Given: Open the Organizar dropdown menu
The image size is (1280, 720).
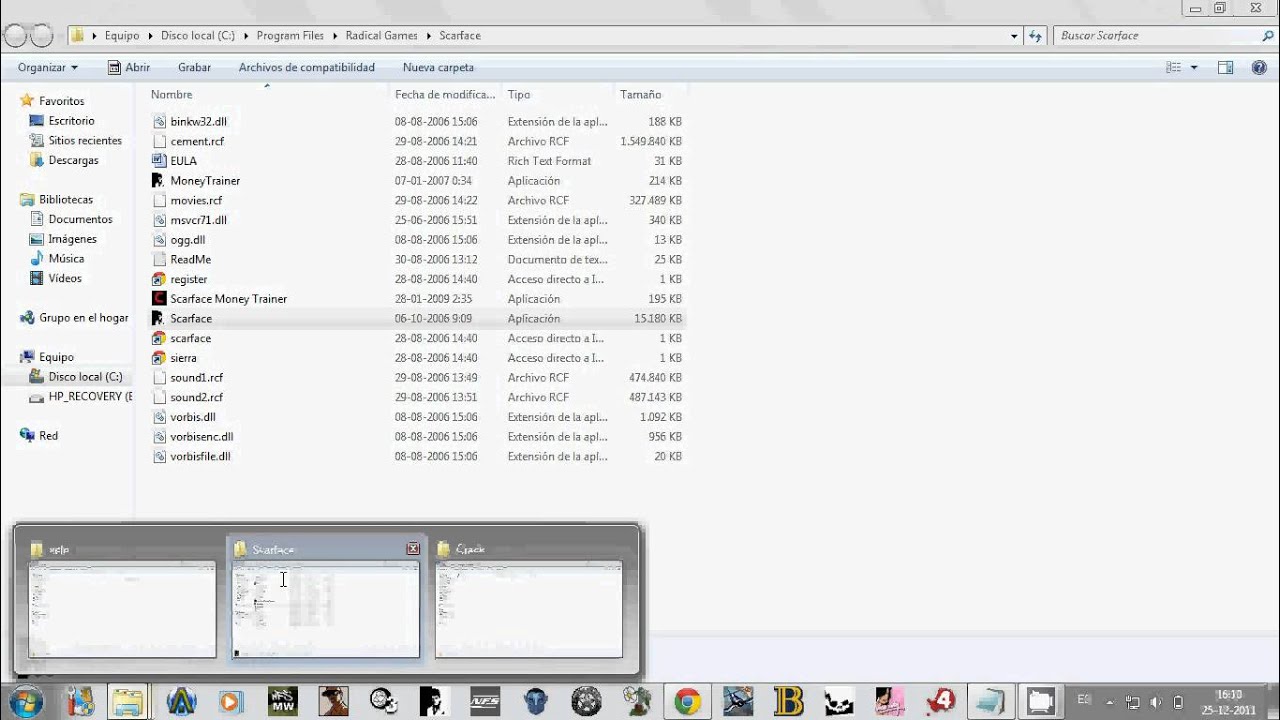Looking at the screenshot, I should pyautogui.click(x=47, y=67).
